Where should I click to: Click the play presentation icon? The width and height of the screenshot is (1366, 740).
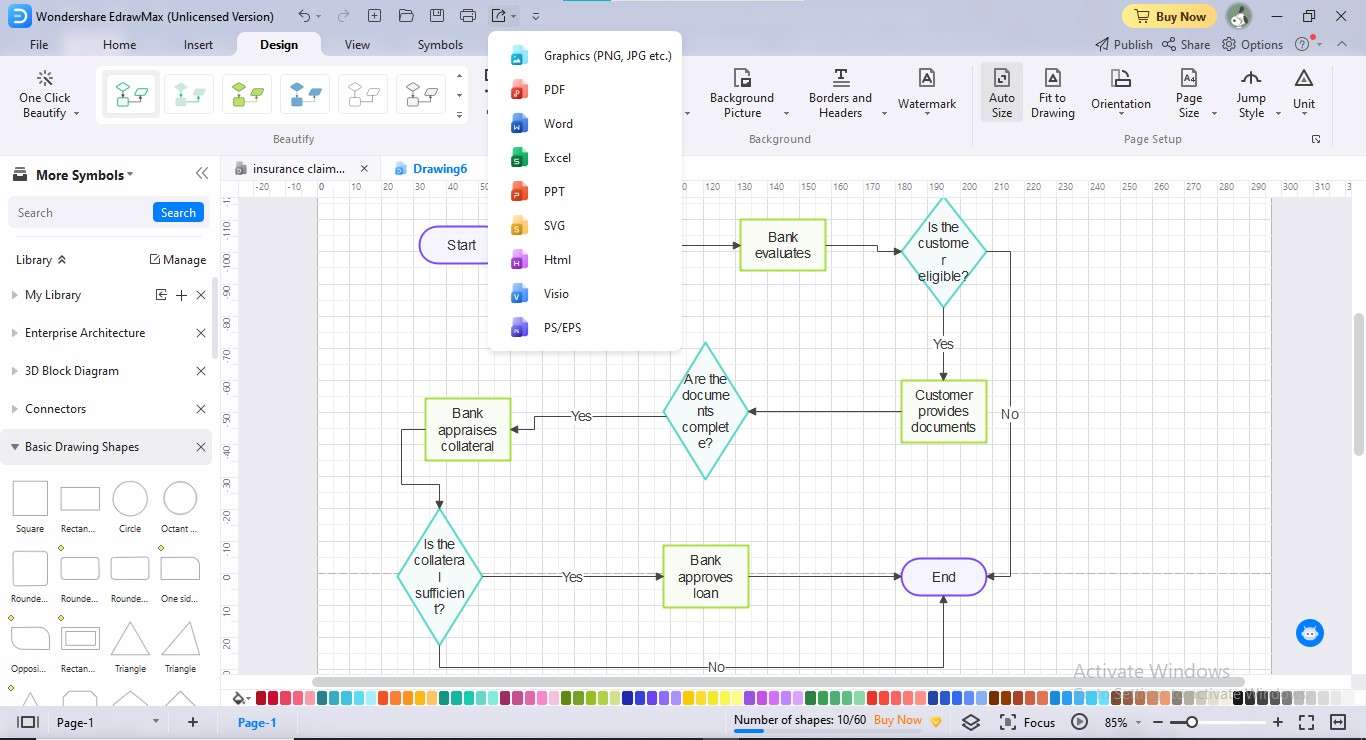click(1080, 722)
